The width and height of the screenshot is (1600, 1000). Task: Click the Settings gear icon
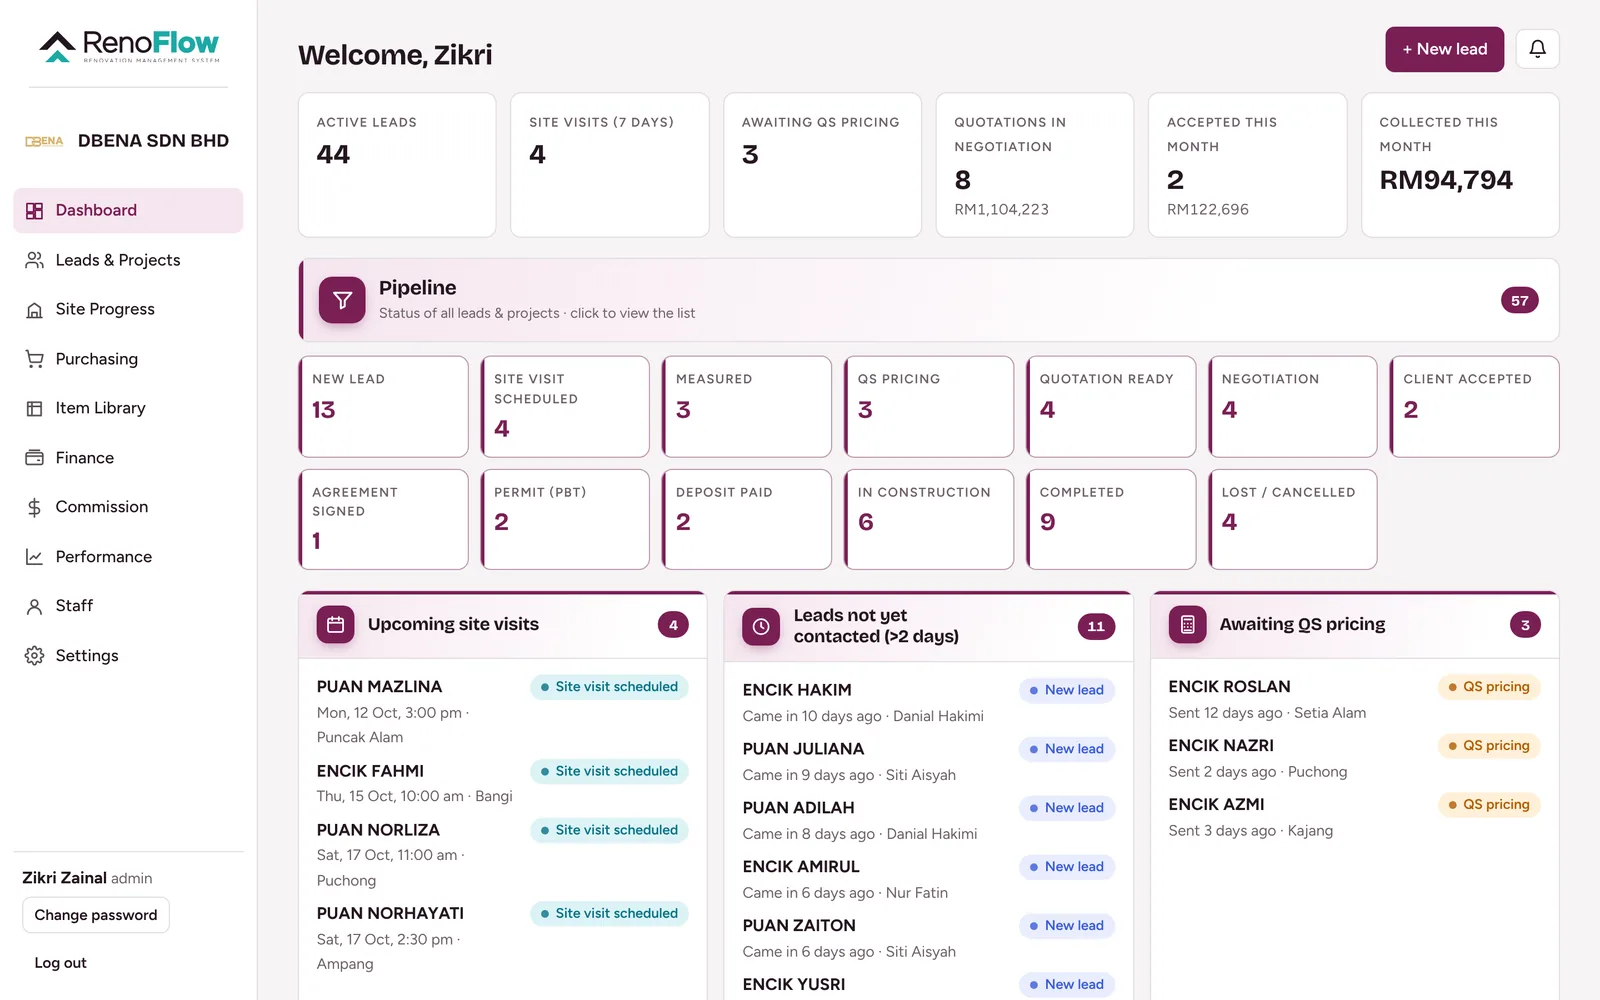coord(34,656)
